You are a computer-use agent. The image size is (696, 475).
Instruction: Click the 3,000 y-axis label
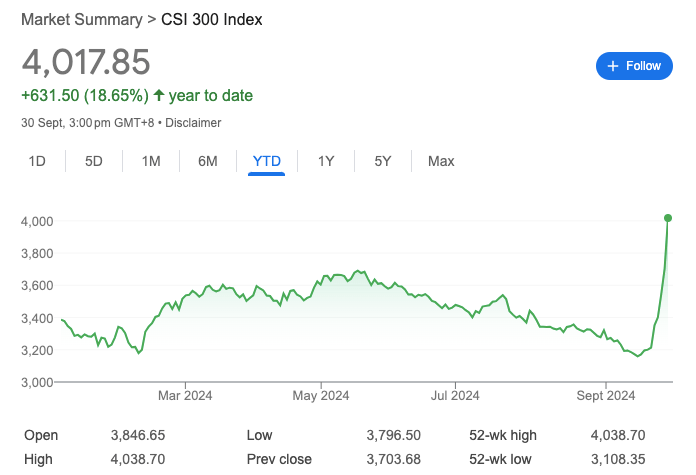[x=37, y=382]
